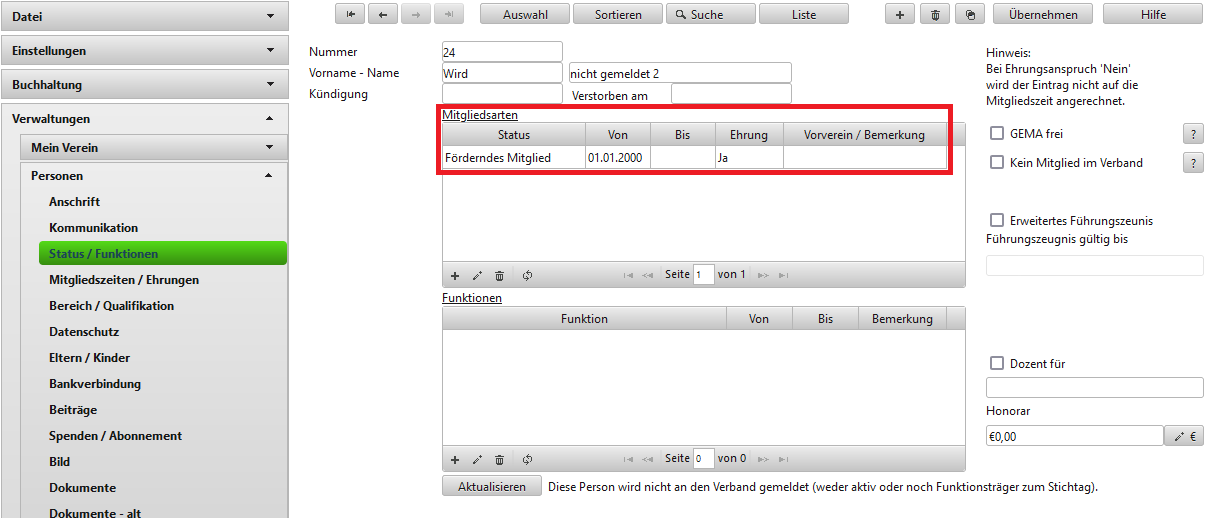Expand the Datei menu section
Viewport: 1205px width, 518px height.
144,17
